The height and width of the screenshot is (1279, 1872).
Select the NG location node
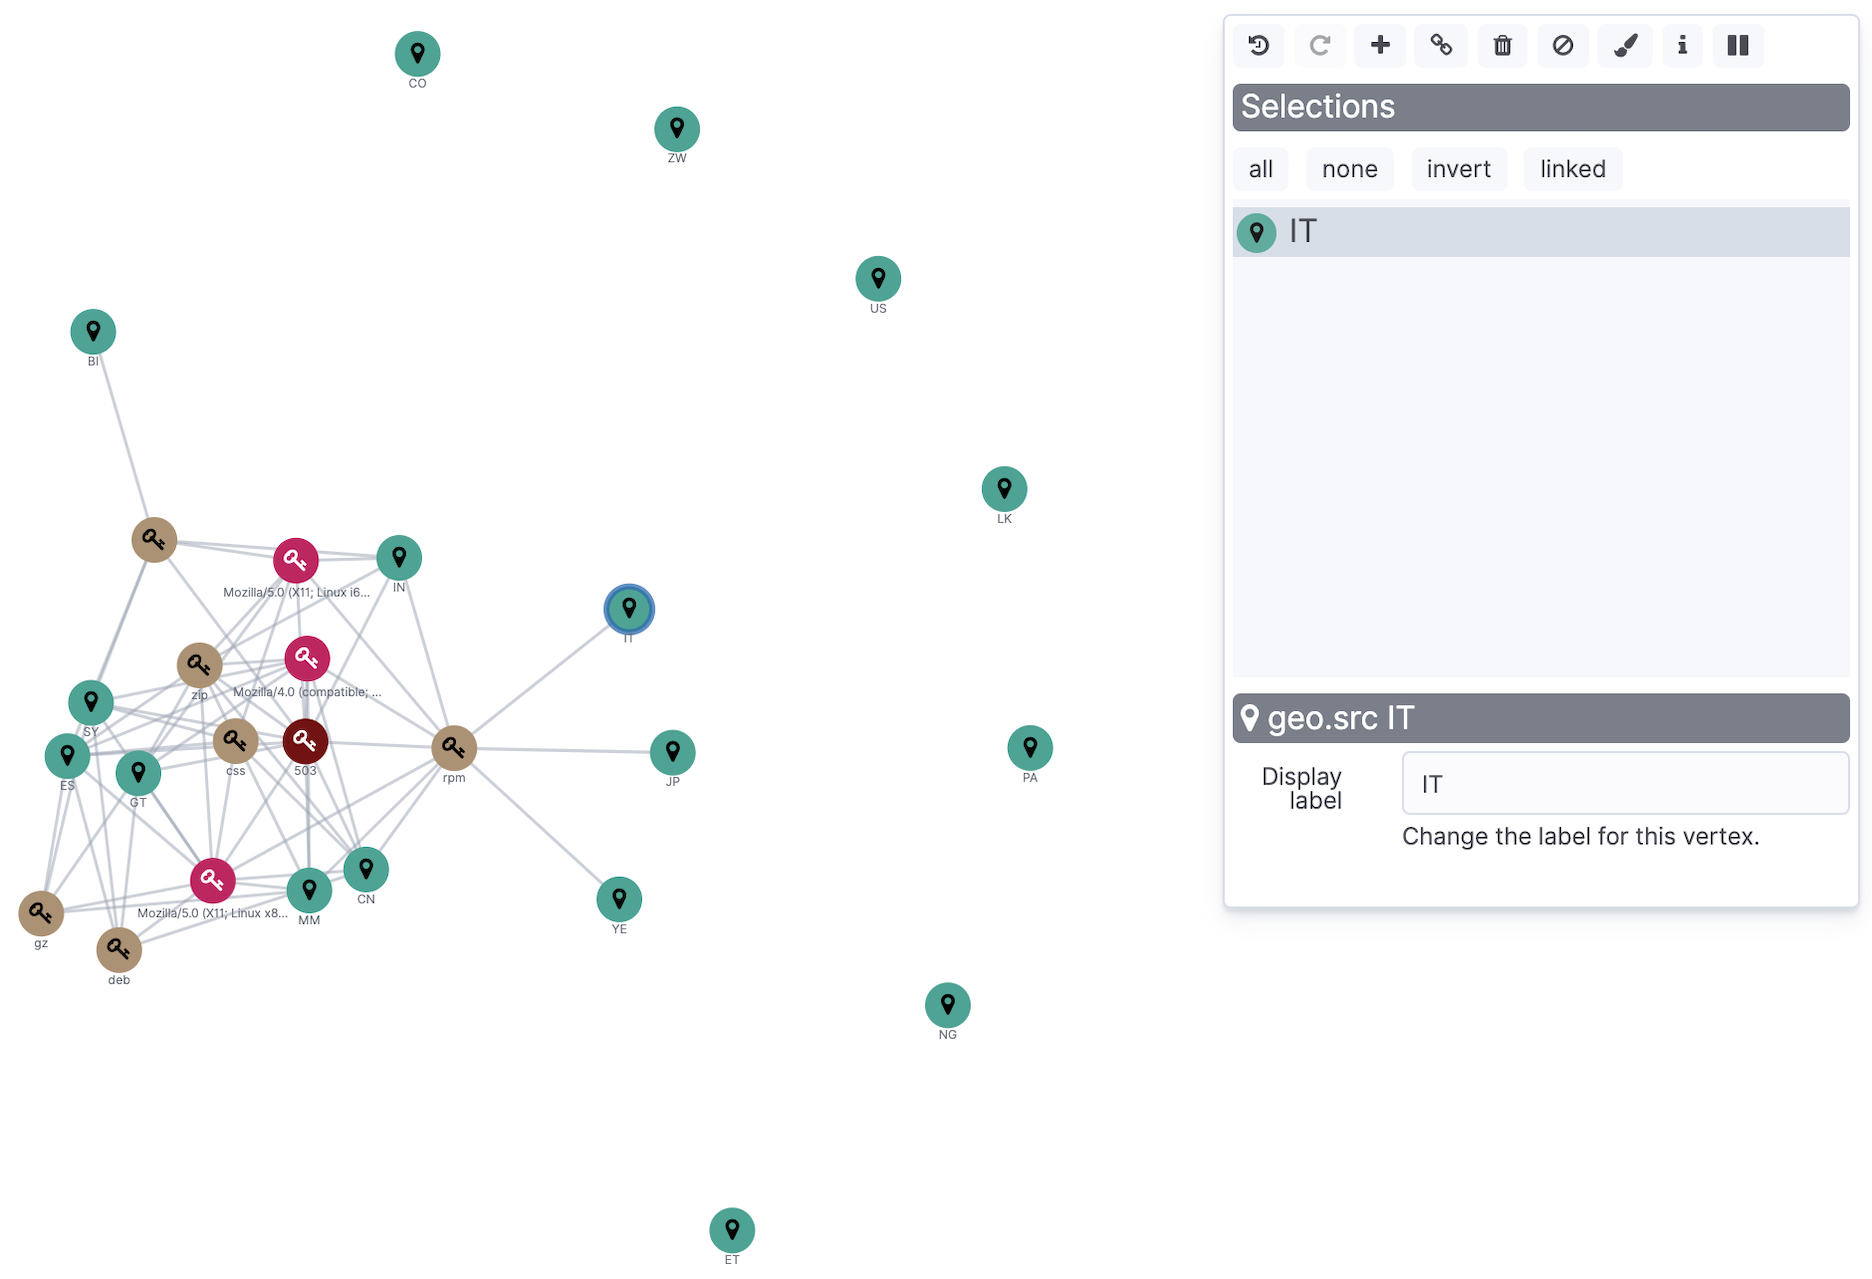pos(948,1005)
